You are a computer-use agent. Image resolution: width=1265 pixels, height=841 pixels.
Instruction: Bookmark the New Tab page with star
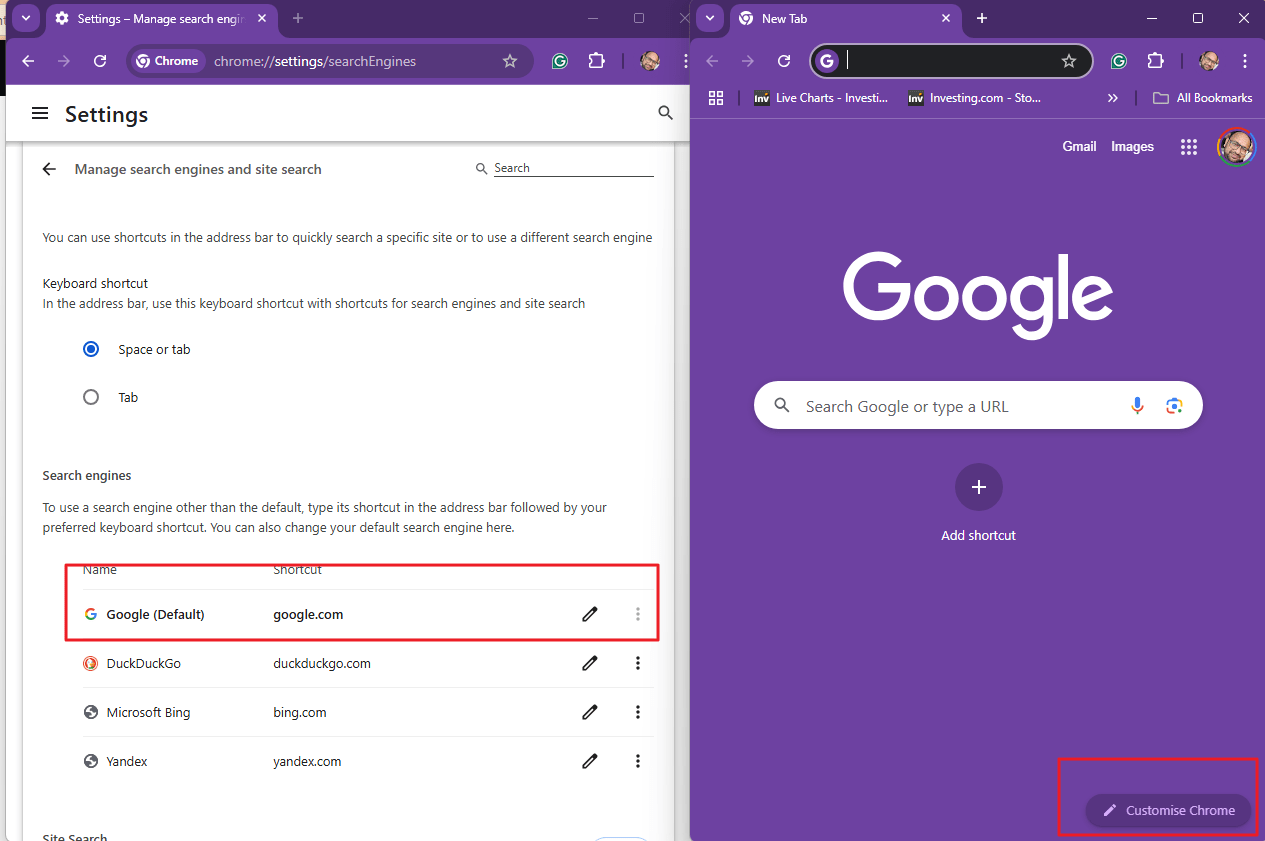[x=1069, y=61]
